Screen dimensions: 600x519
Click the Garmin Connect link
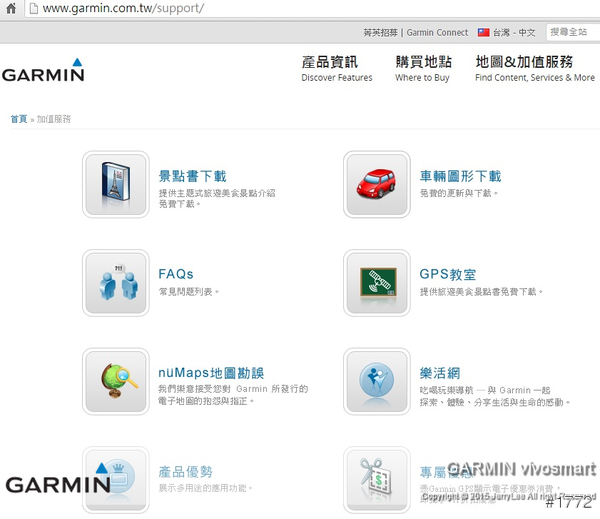click(437, 32)
